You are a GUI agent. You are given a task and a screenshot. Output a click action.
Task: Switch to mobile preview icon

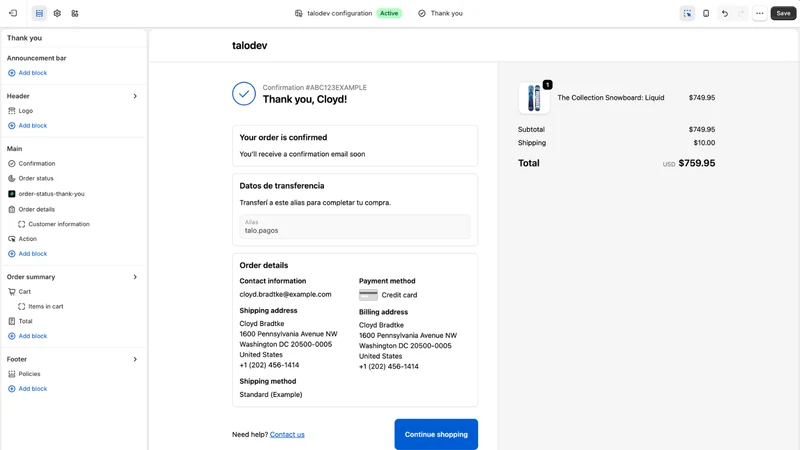click(x=706, y=13)
